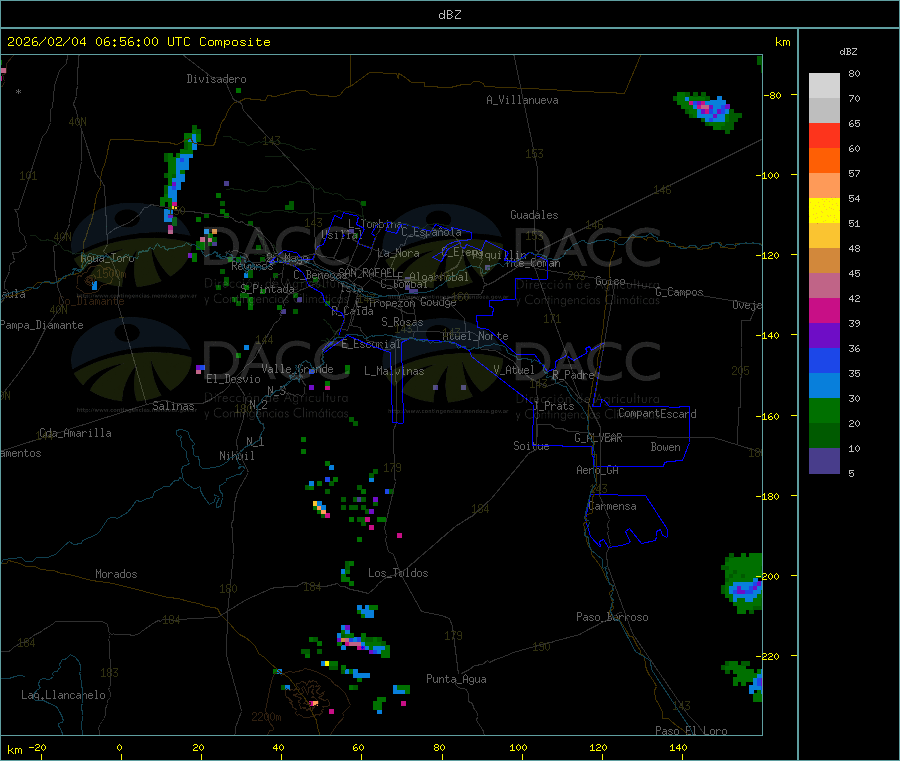Click the 'Bowen' place label

[665, 446]
